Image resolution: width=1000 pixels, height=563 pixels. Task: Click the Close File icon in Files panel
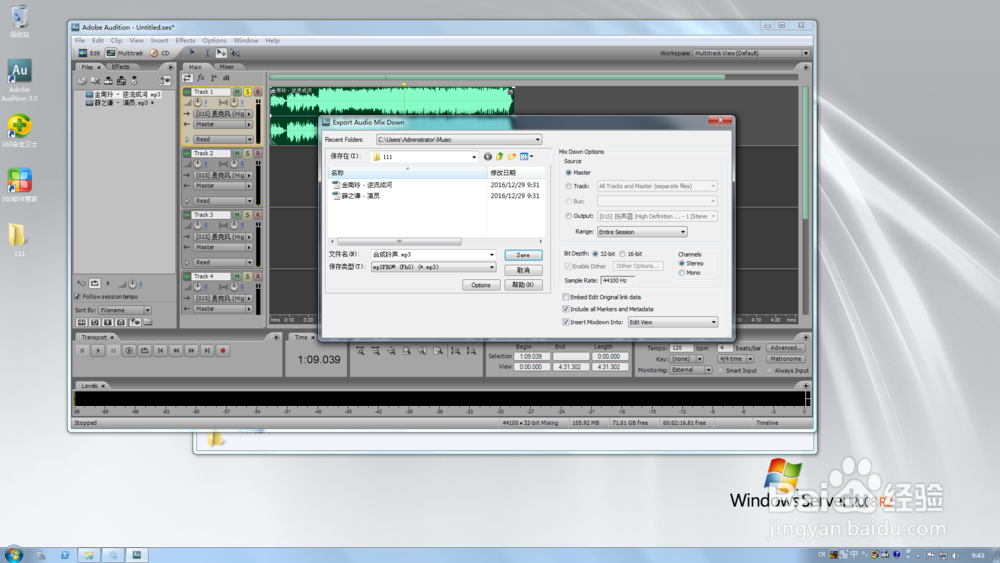(x=95, y=81)
